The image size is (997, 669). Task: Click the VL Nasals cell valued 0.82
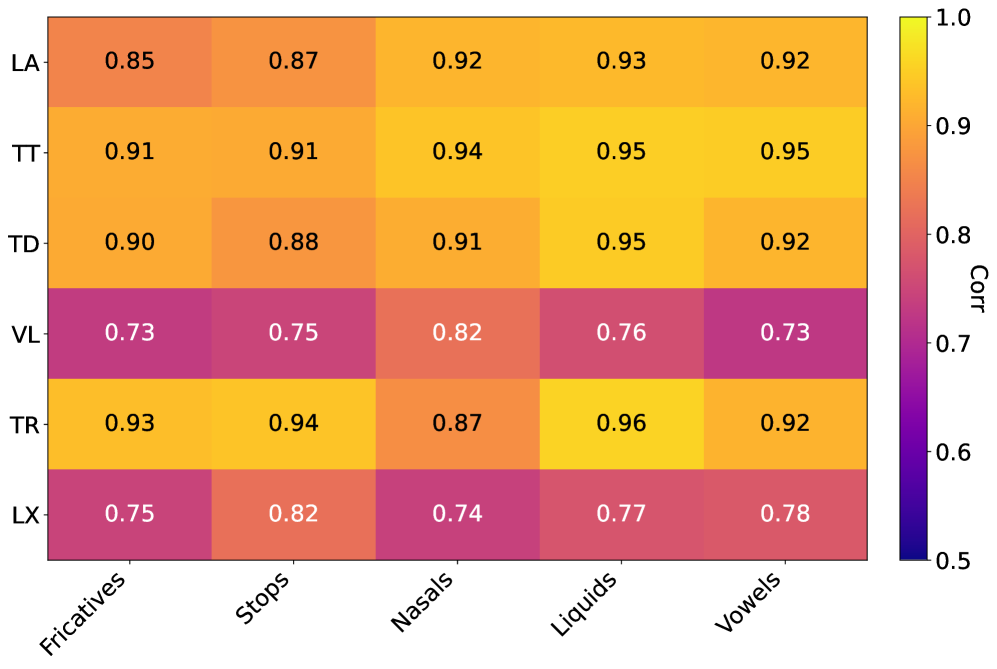[457, 333]
